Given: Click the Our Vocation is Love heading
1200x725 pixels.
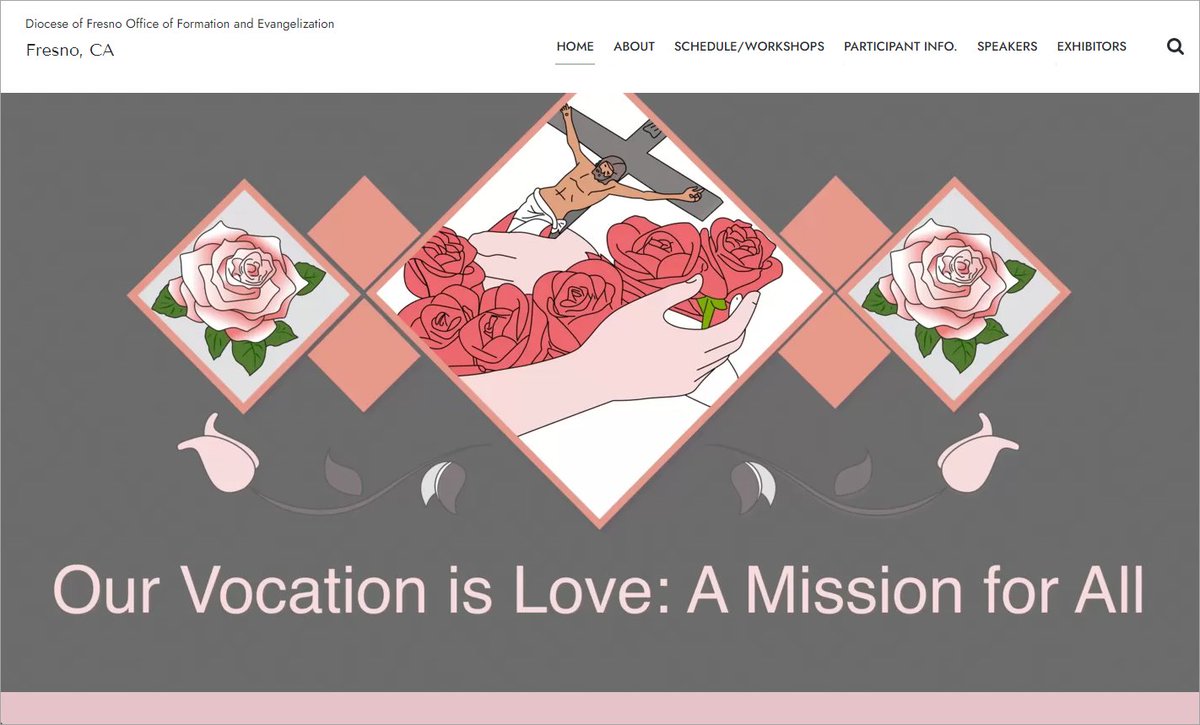Looking at the screenshot, I should point(600,590).
